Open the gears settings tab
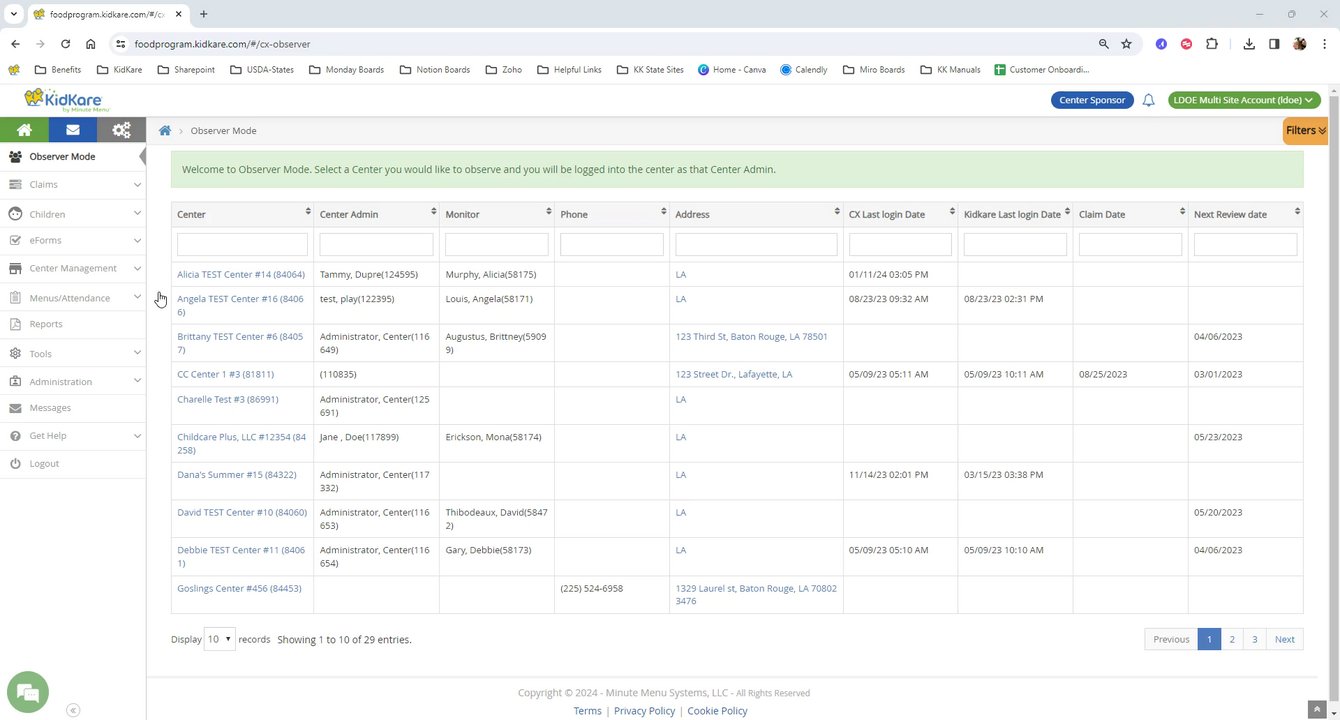This screenshot has height=720, width=1340. tap(121, 130)
